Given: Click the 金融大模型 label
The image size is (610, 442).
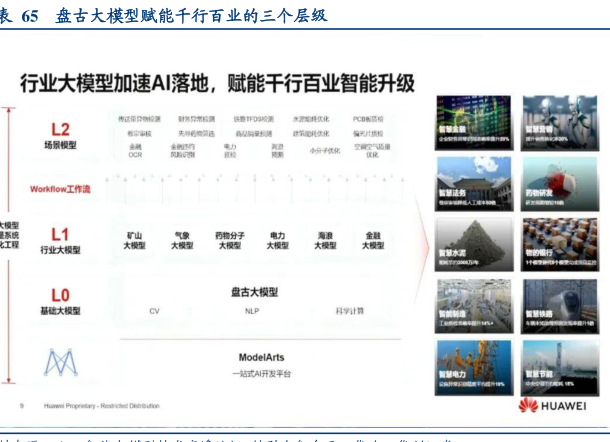Looking at the screenshot, I should click(x=373, y=239).
